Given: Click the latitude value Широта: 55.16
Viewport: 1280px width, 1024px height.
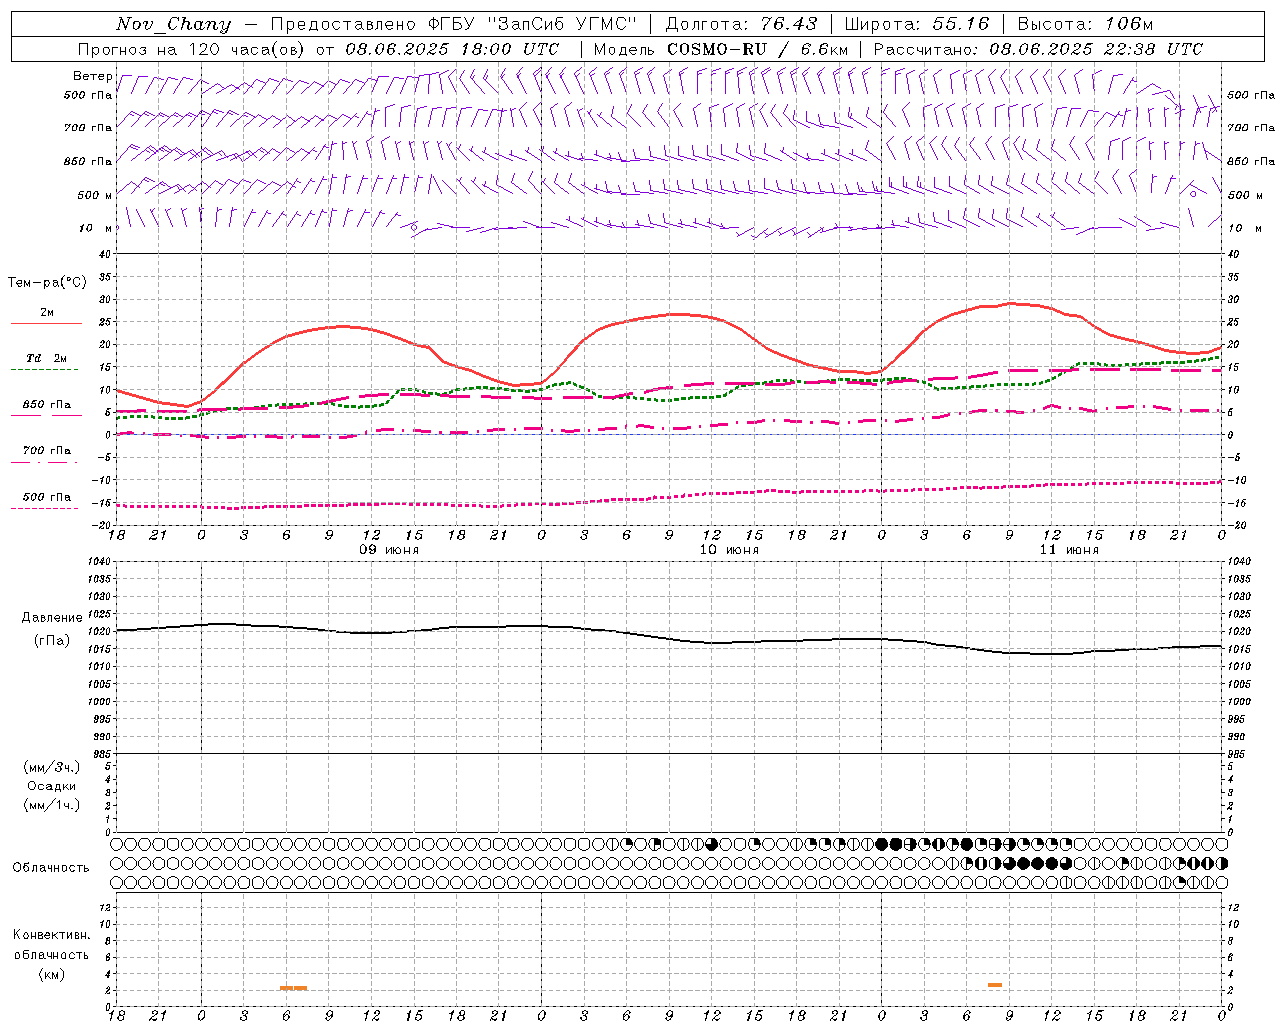Looking at the screenshot, I should (x=917, y=24).
